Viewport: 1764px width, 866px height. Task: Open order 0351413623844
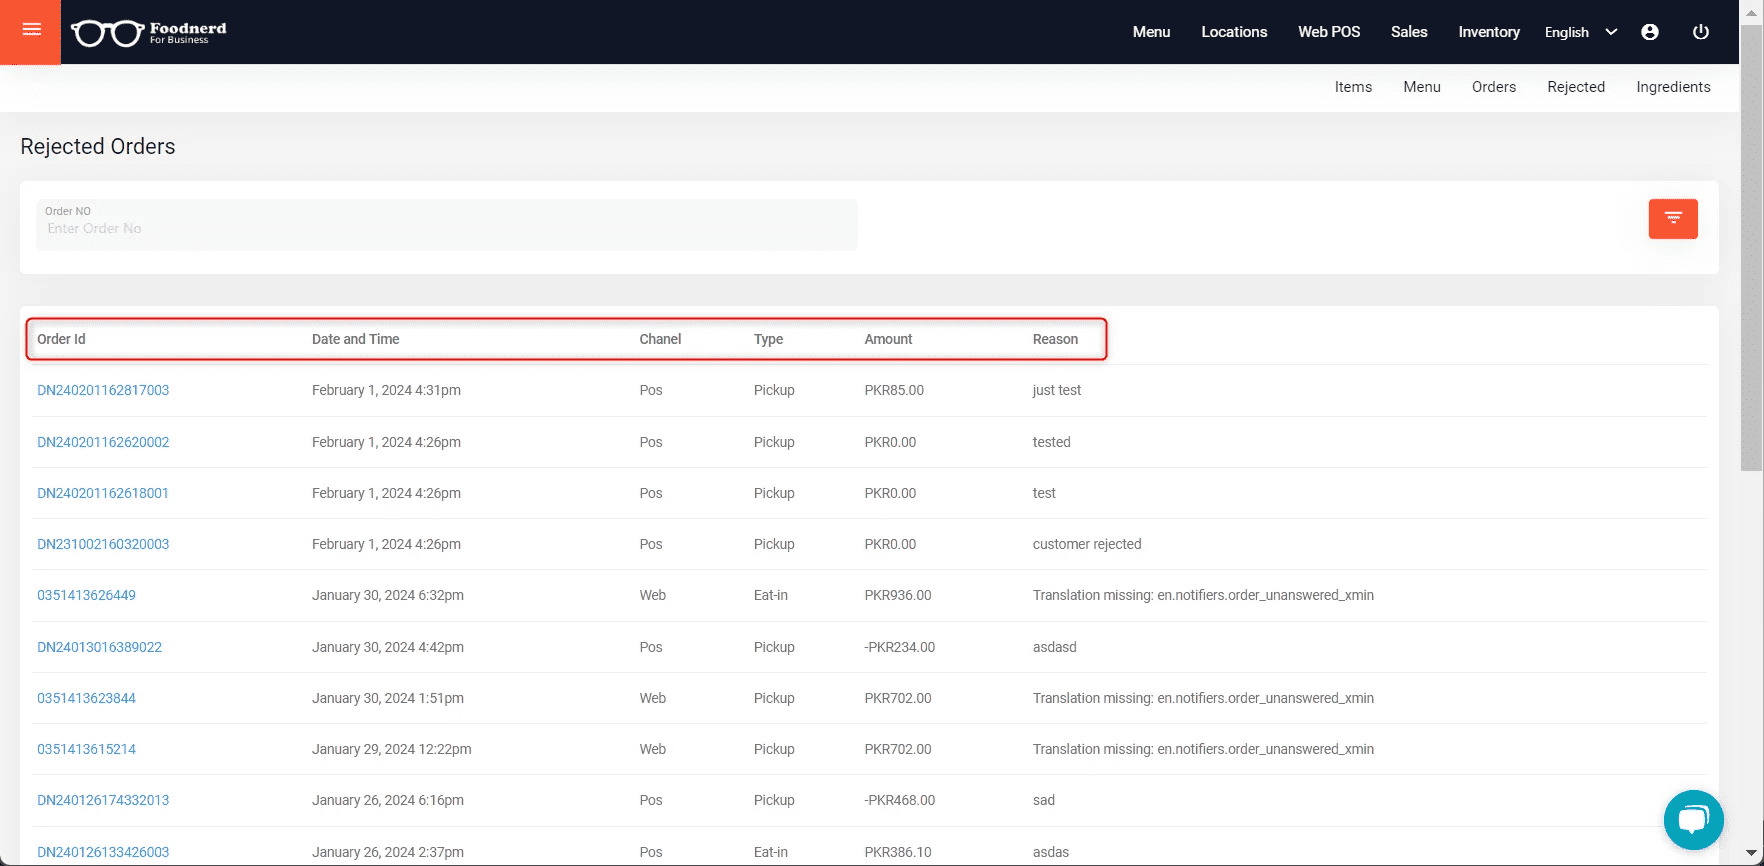tap(86, 698)
